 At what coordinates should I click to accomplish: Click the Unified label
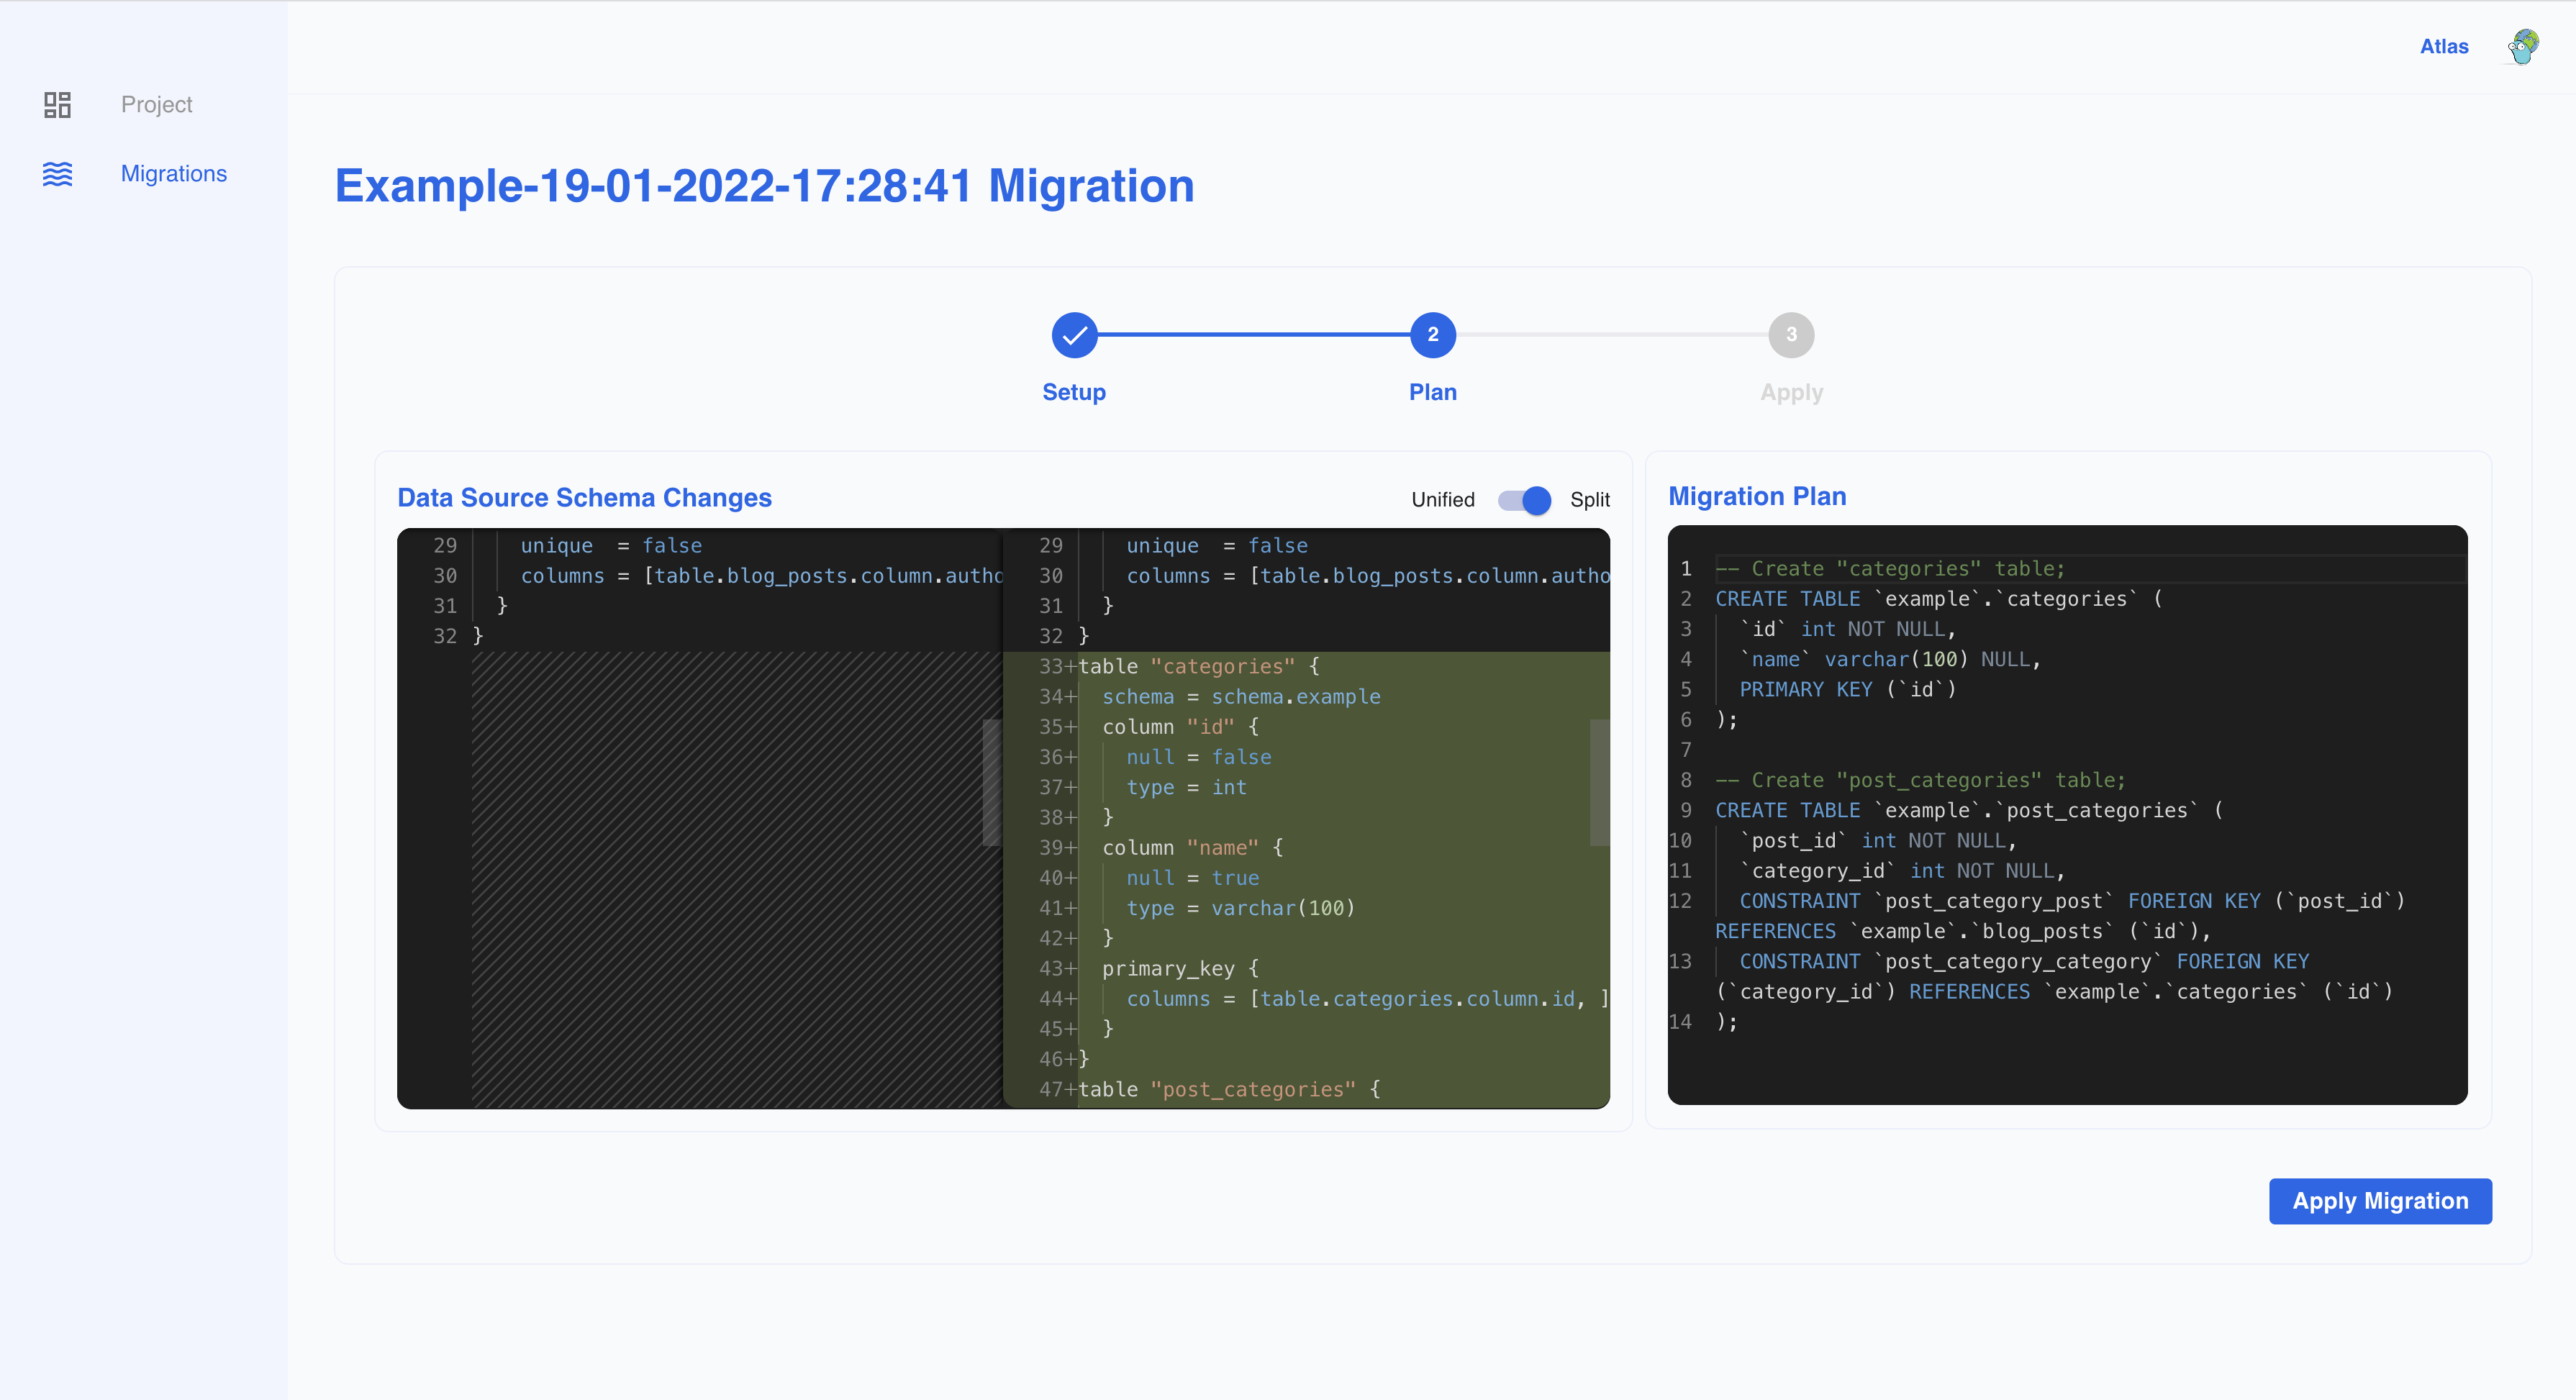[x=1442, y=500]
